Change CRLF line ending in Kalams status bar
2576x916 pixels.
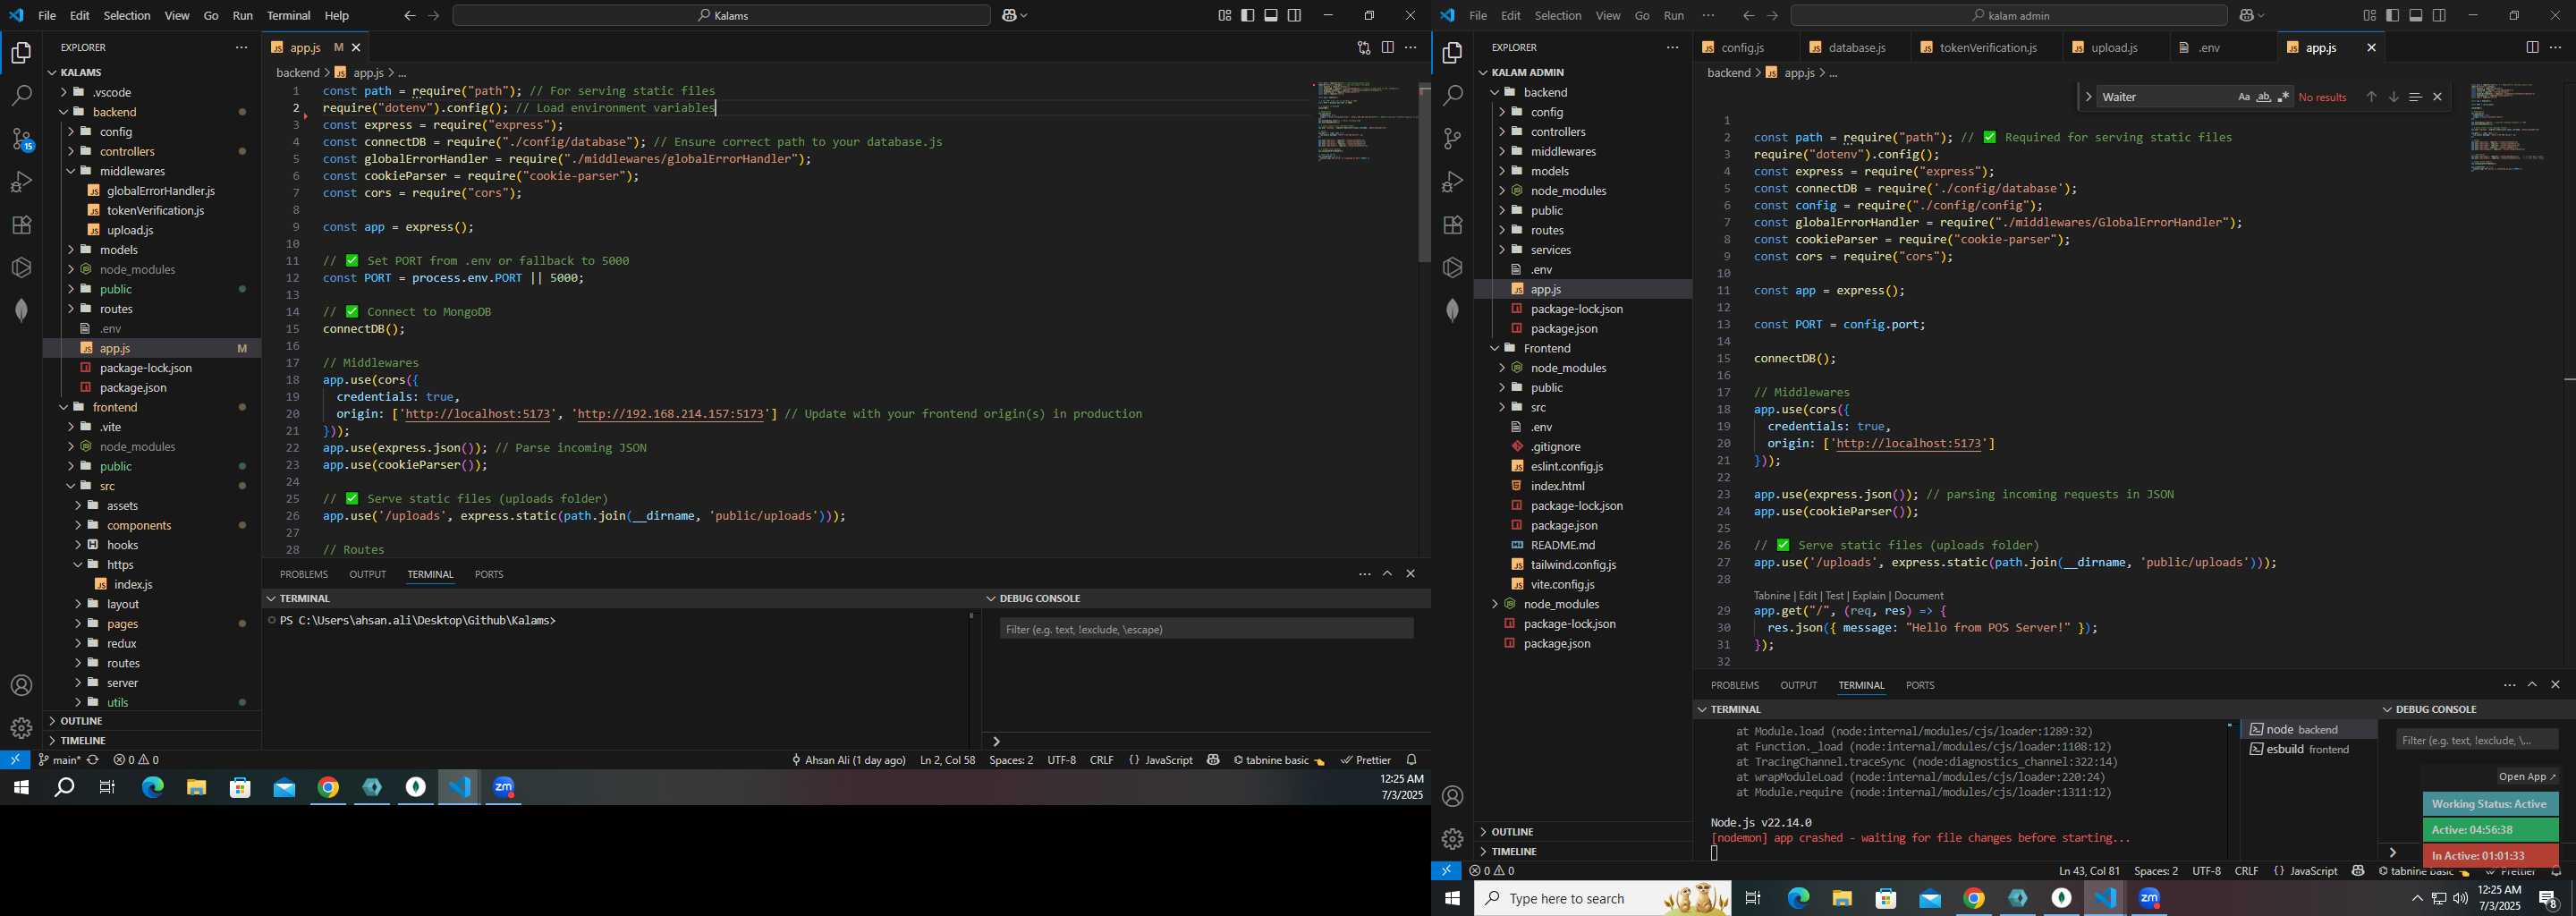pos(1101,760)
